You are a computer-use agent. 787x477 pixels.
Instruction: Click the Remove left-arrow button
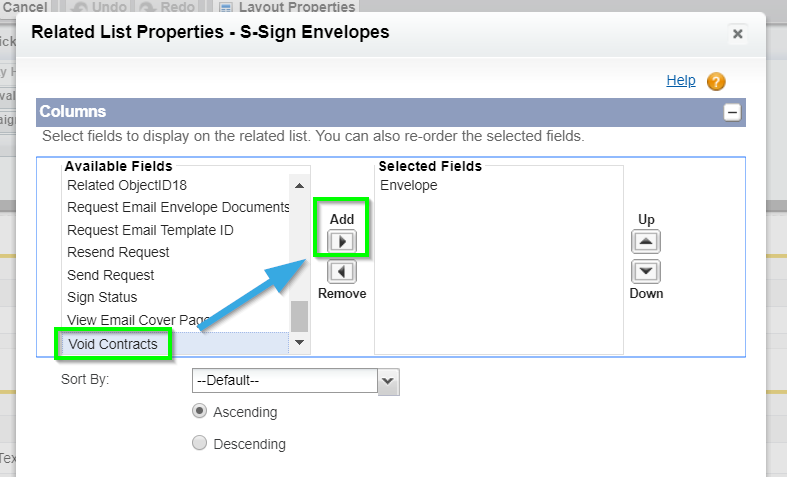[x=342, y=272]
